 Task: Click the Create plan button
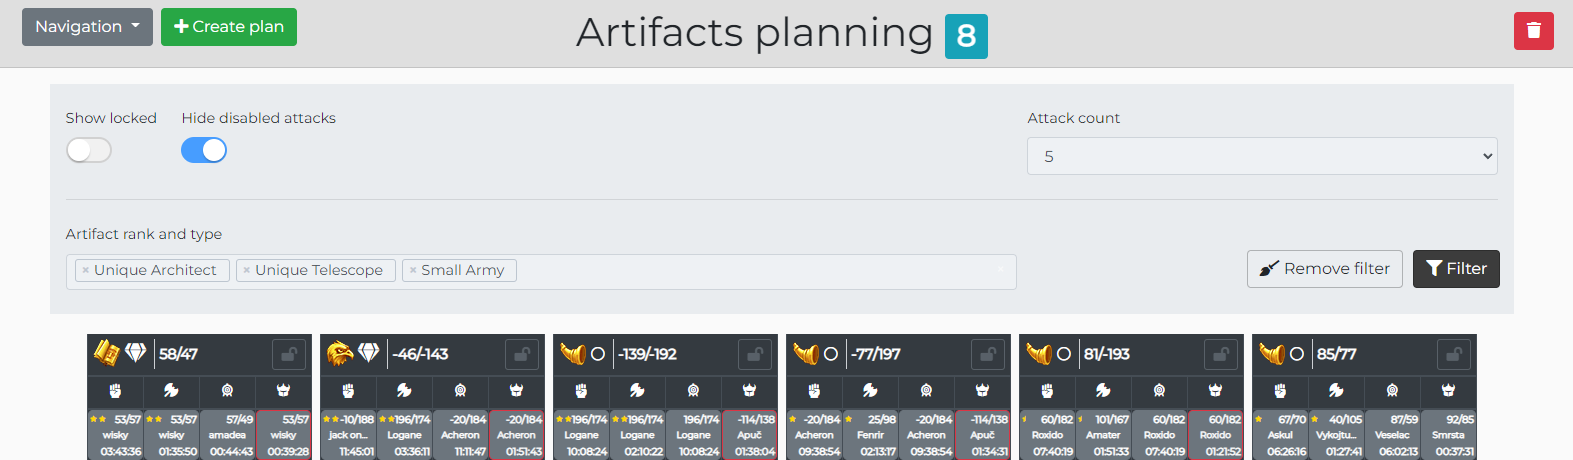[x=229, y=27]
